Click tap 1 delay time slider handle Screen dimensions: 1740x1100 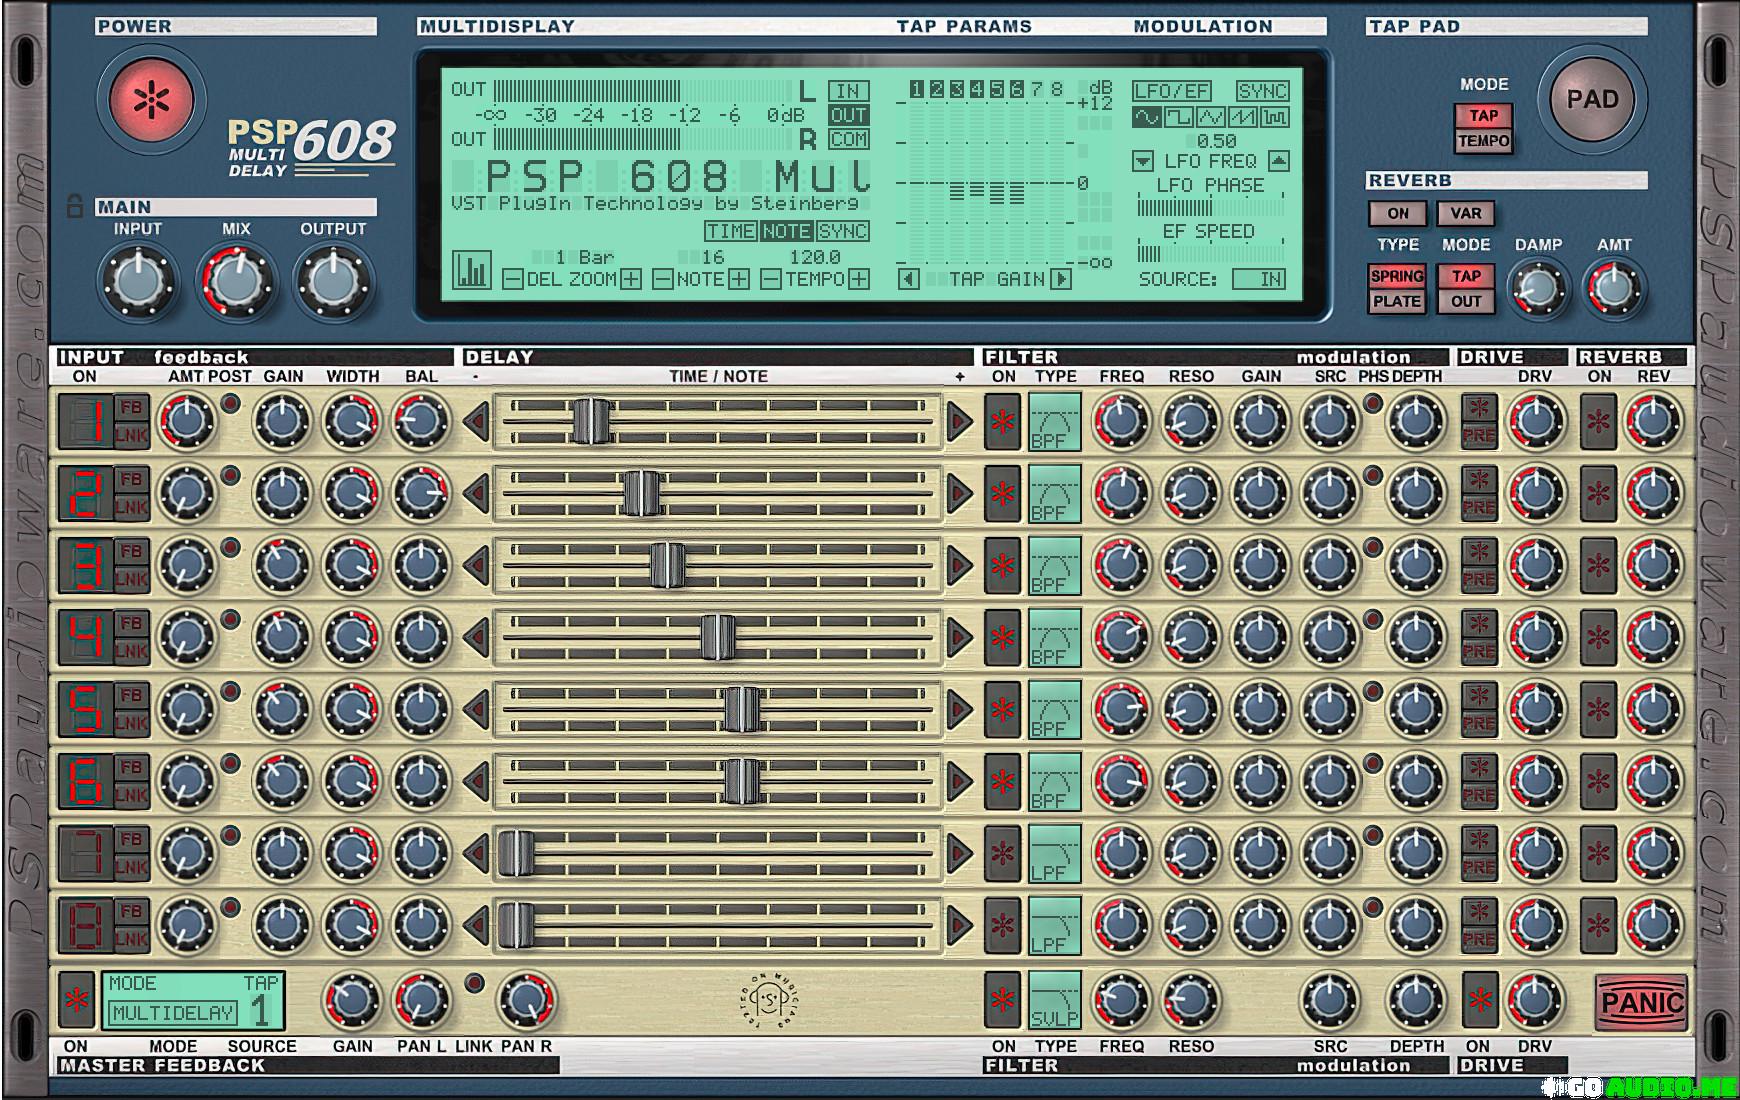click(x=591, y=421)
